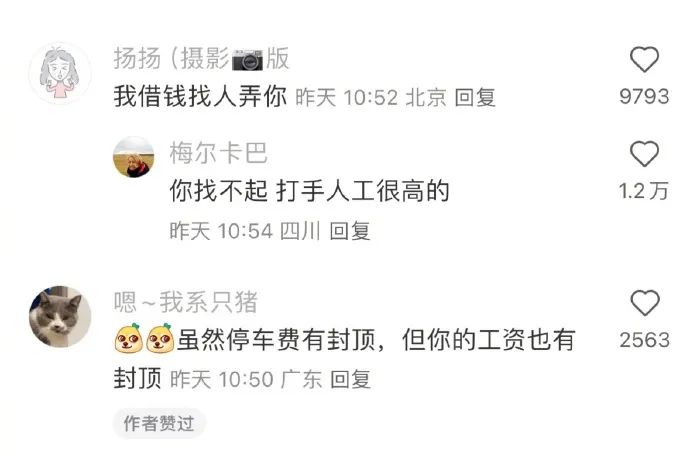Select the reply text 你找不起 打手人工很高的
The height and width of the screenshot is (456, 690).
click(309, 191)
